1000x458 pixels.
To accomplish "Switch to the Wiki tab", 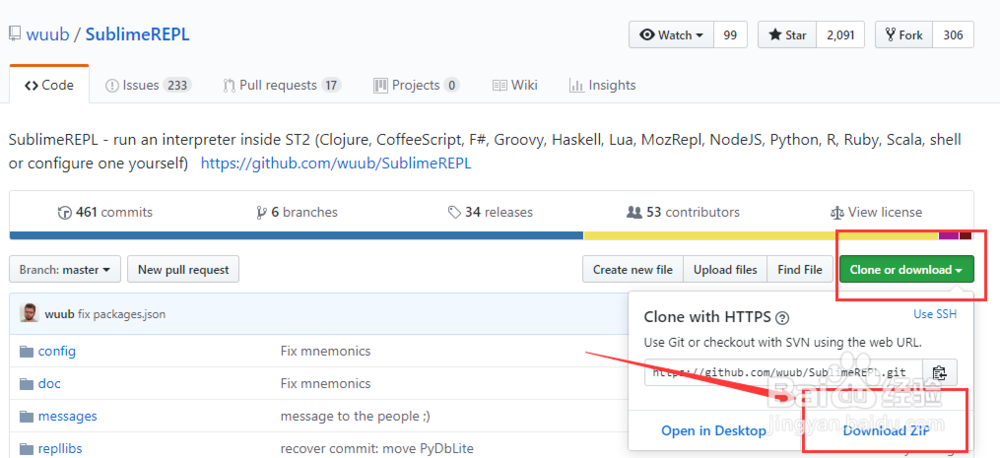I will [x=515, y=85].
